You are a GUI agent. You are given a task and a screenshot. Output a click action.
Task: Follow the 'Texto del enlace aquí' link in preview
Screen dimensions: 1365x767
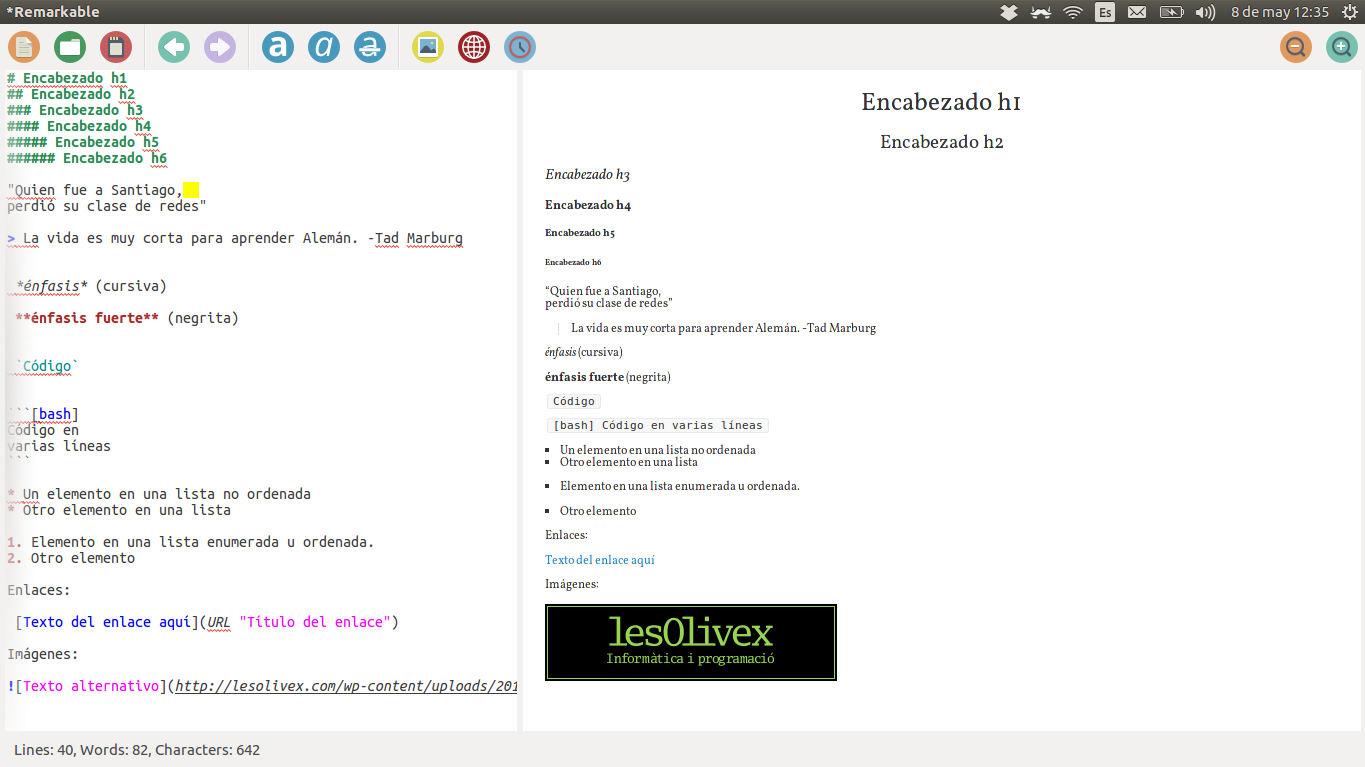click(x=600, y=560)
